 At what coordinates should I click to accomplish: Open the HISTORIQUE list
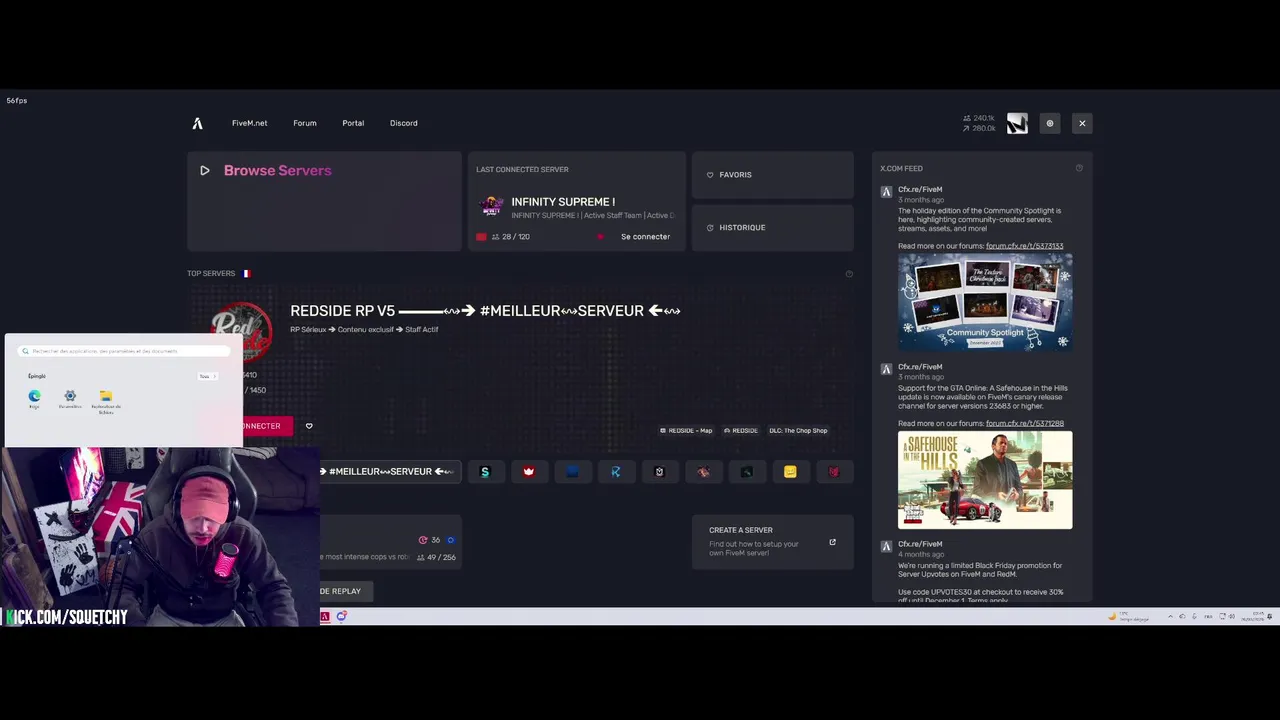(x=772, y=228)
